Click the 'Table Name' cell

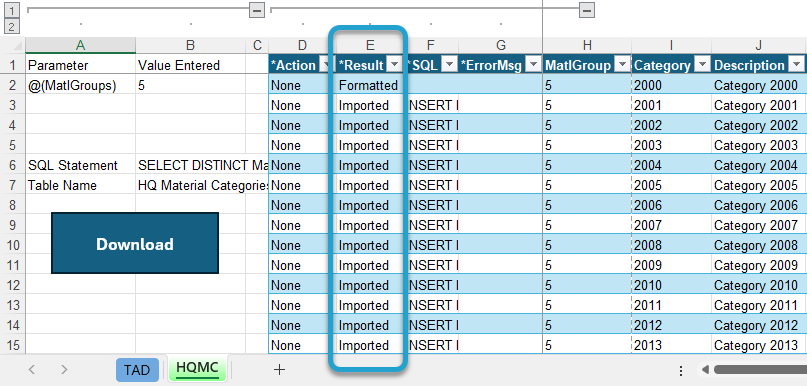[x=80, y=185]
